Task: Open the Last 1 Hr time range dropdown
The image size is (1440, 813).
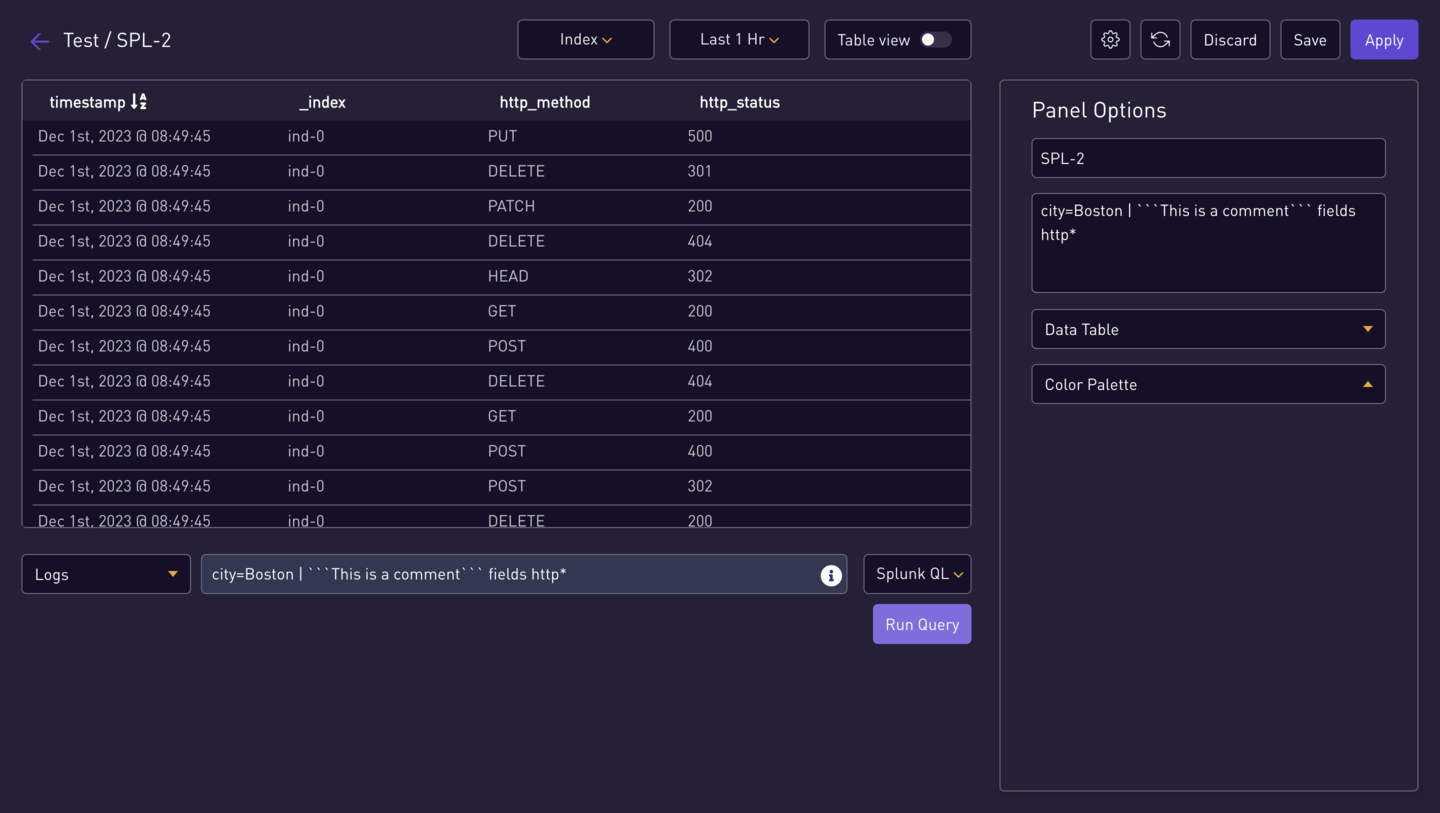Action: click(x=739, y=40)
